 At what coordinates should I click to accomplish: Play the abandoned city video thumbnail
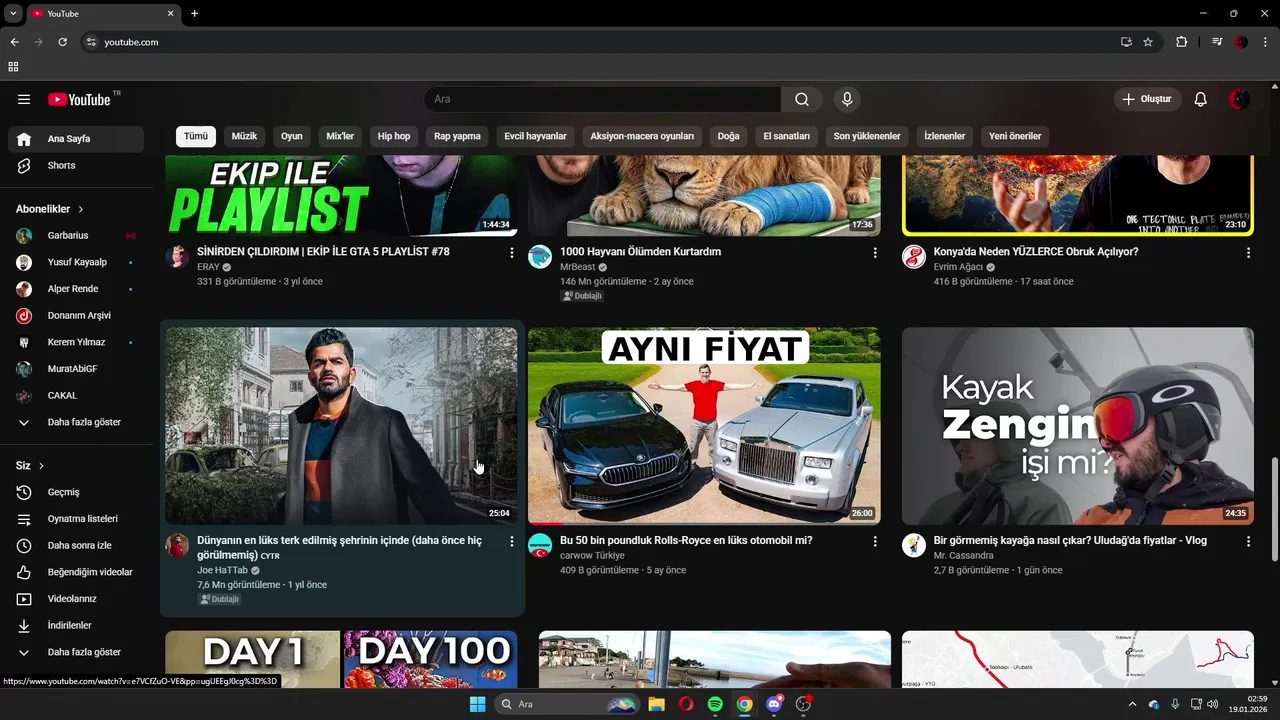(341, 426)
